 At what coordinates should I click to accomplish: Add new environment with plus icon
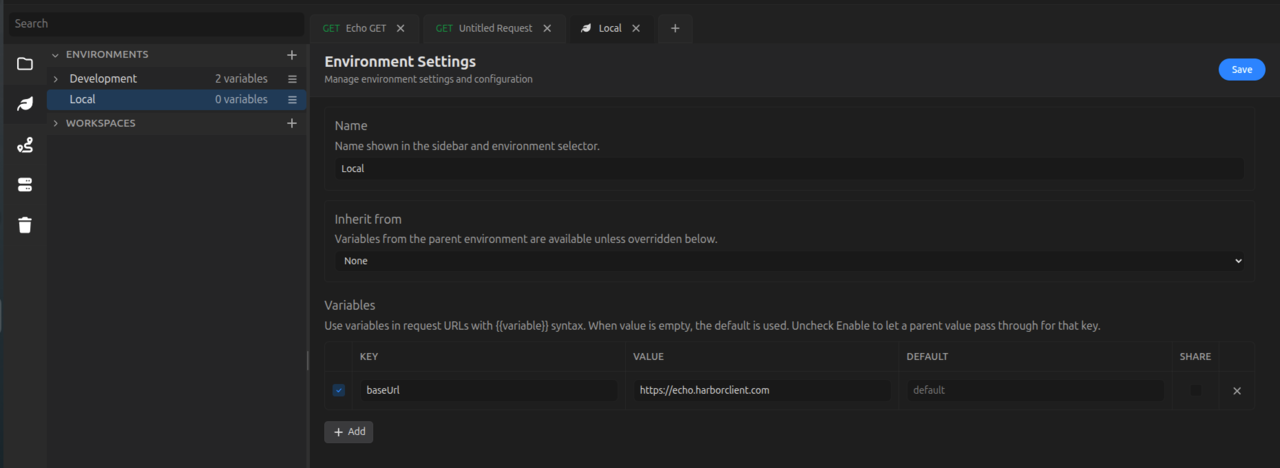[x=292, y=55]
